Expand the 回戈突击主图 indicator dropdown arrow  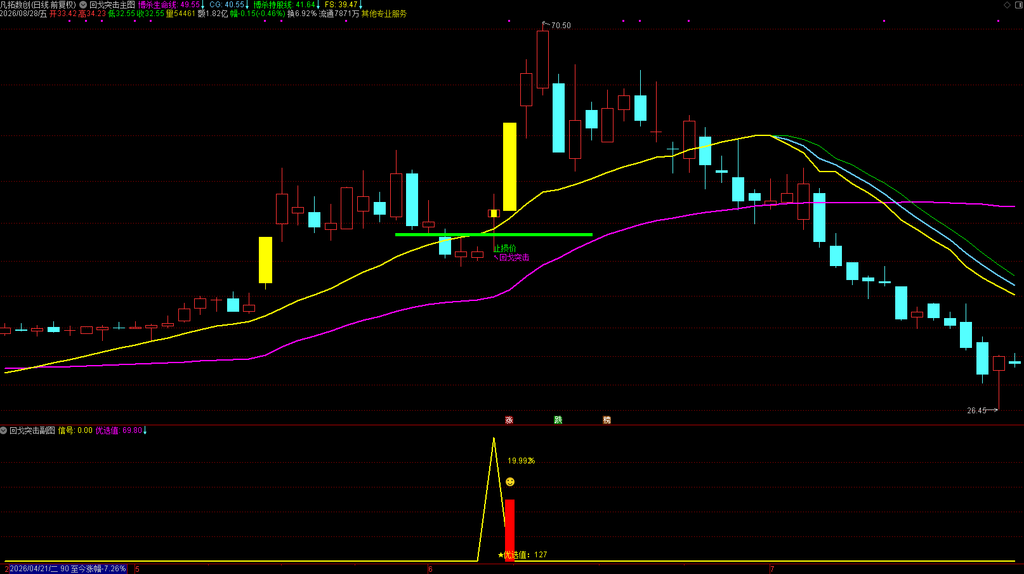[83, 5]
